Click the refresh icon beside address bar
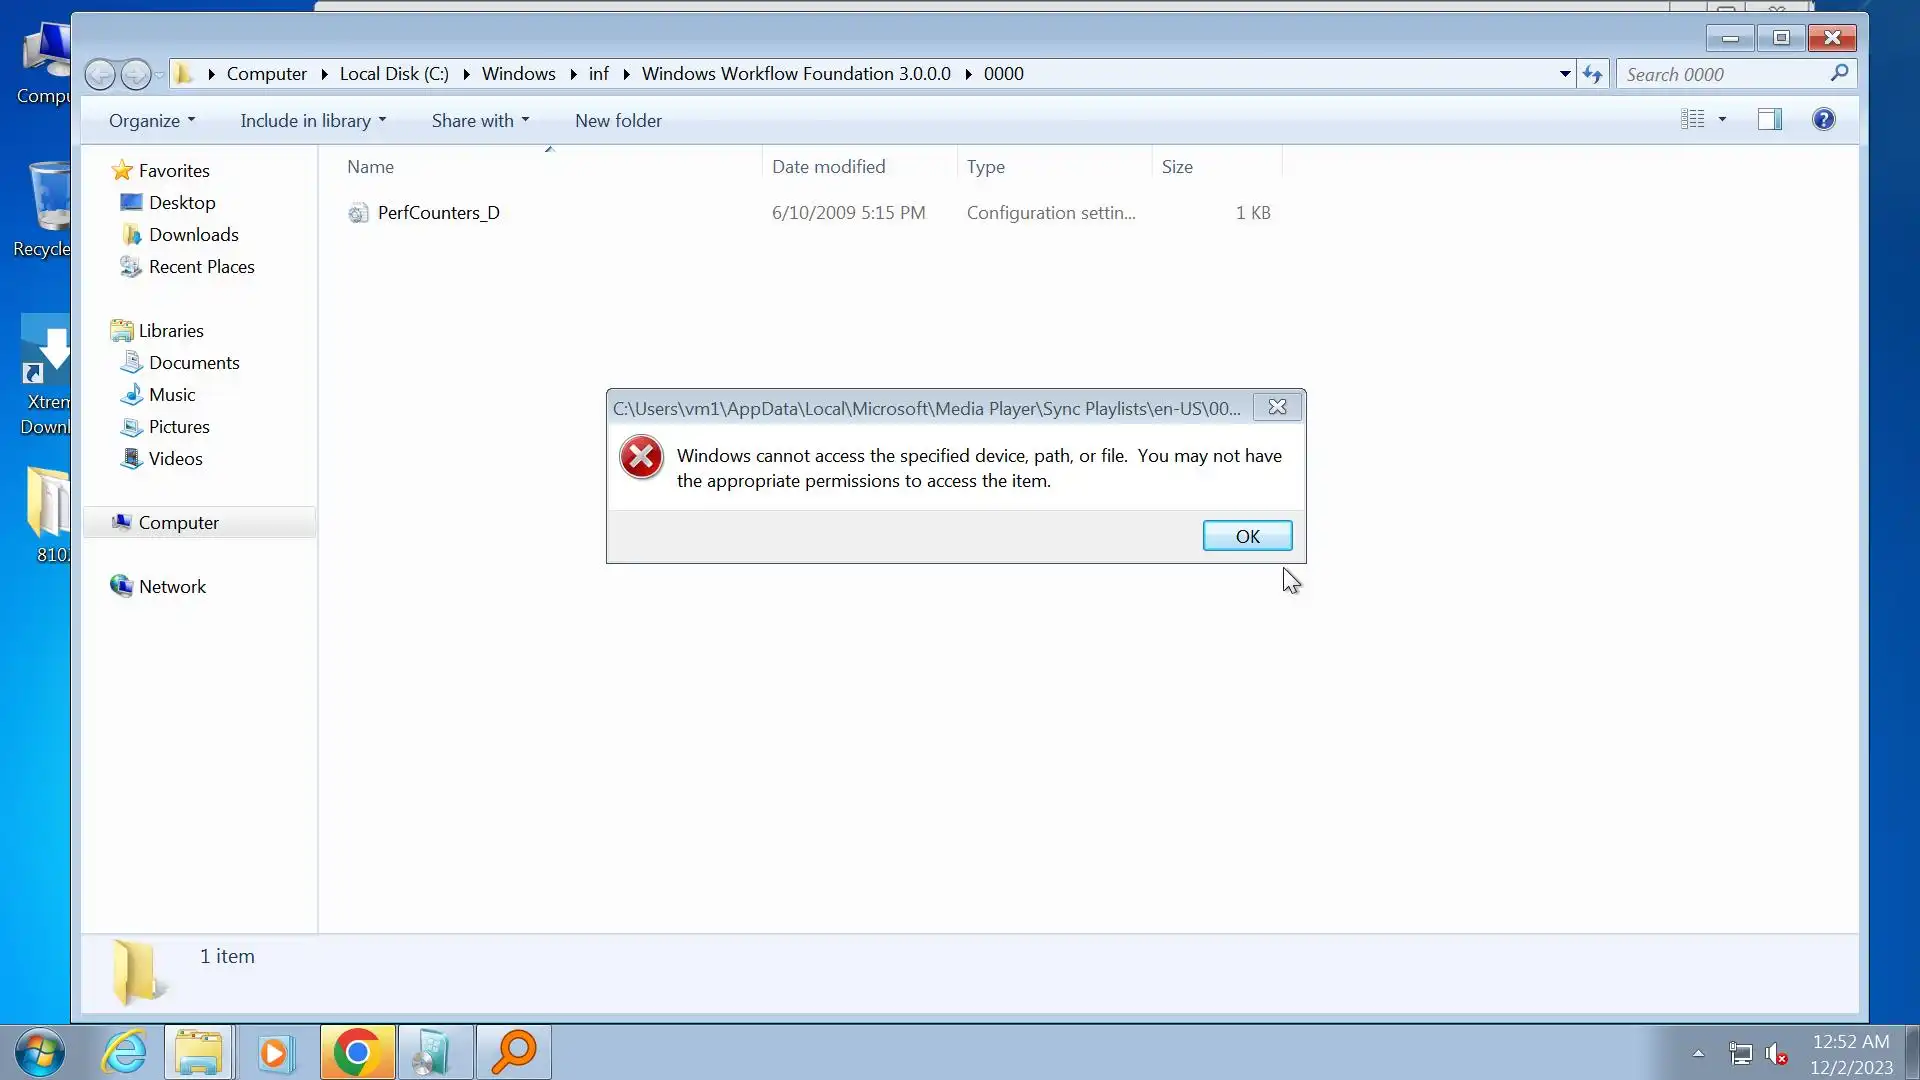The height and width of the screenshot is (1080, 1920). click(x=1593, y=74)
